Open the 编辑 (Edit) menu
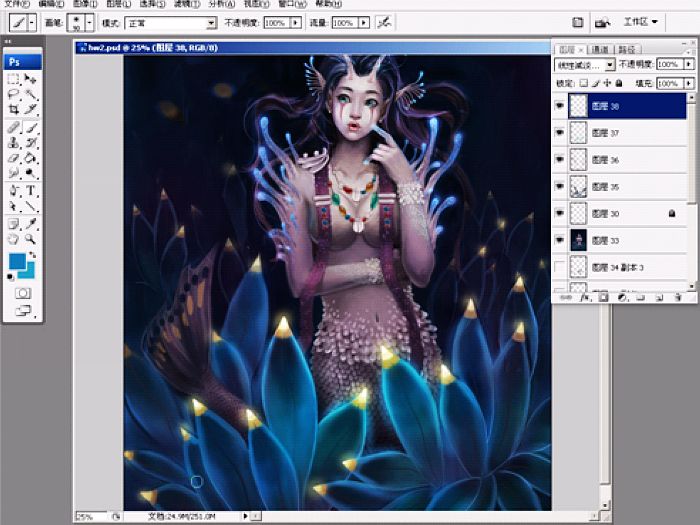This screenshot has height=525, width=700. click(x=51, y=4)
